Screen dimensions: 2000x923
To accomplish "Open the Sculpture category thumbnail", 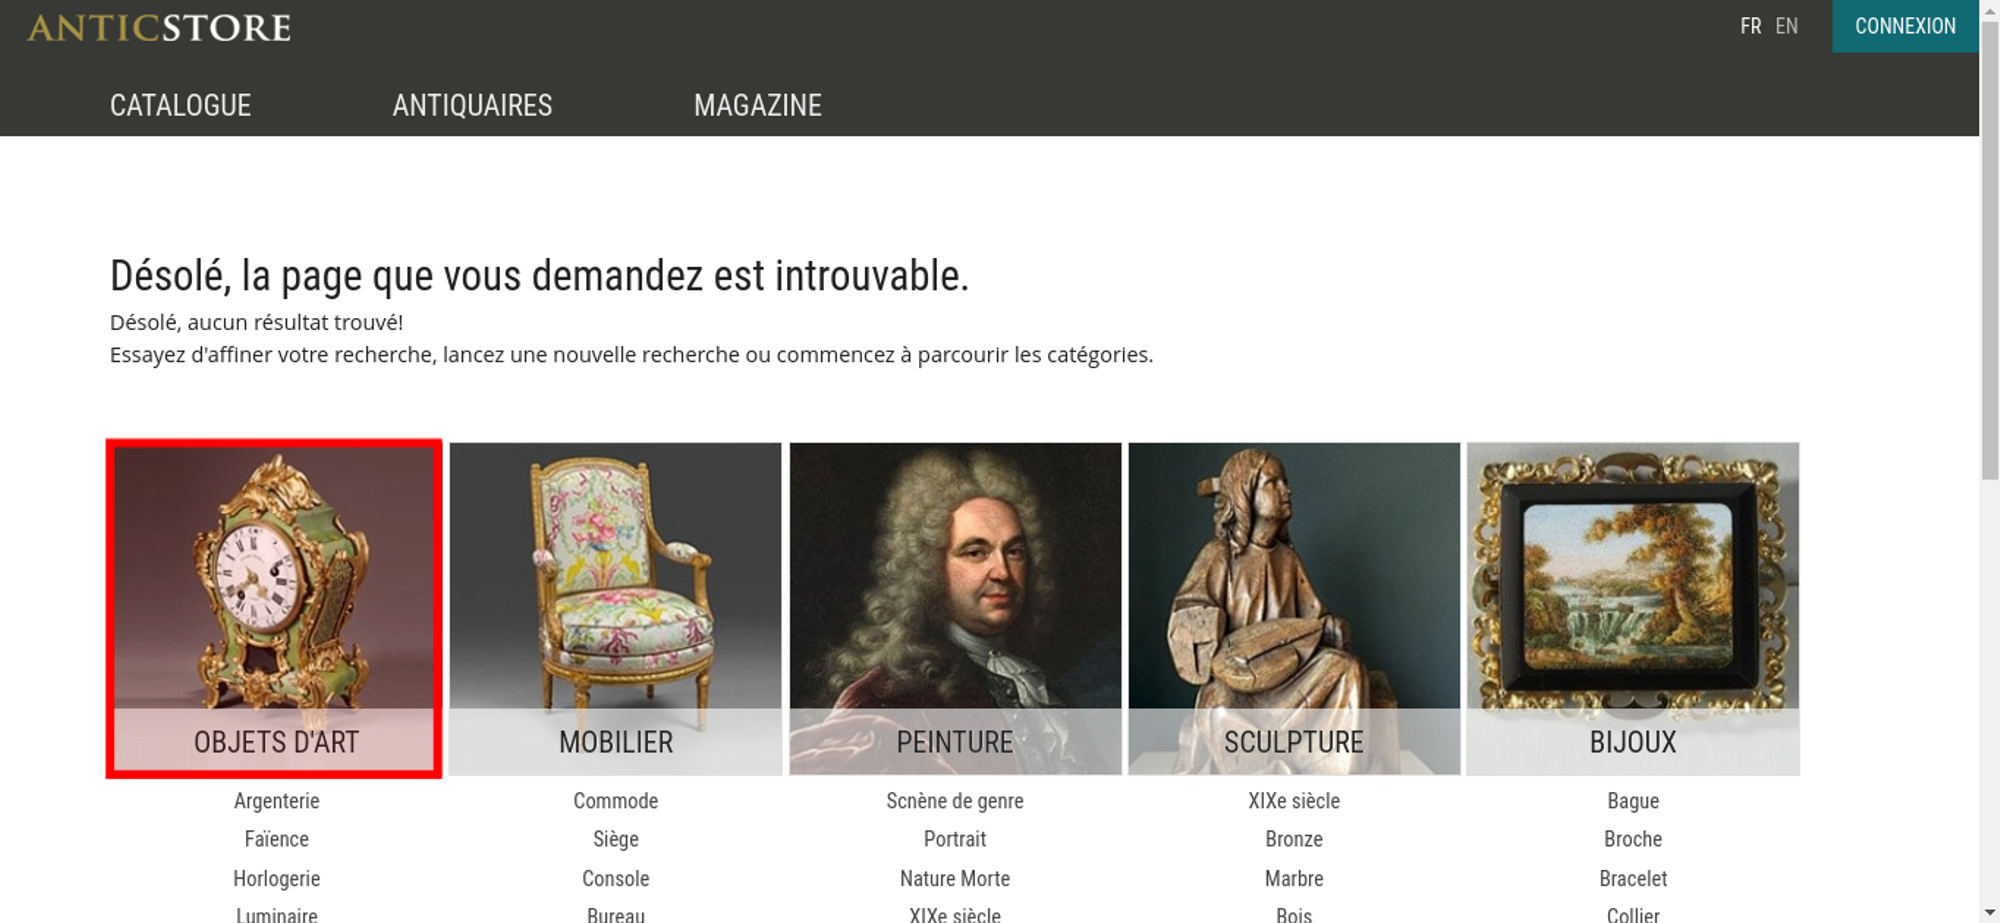I will click(x=1294, y=609).
